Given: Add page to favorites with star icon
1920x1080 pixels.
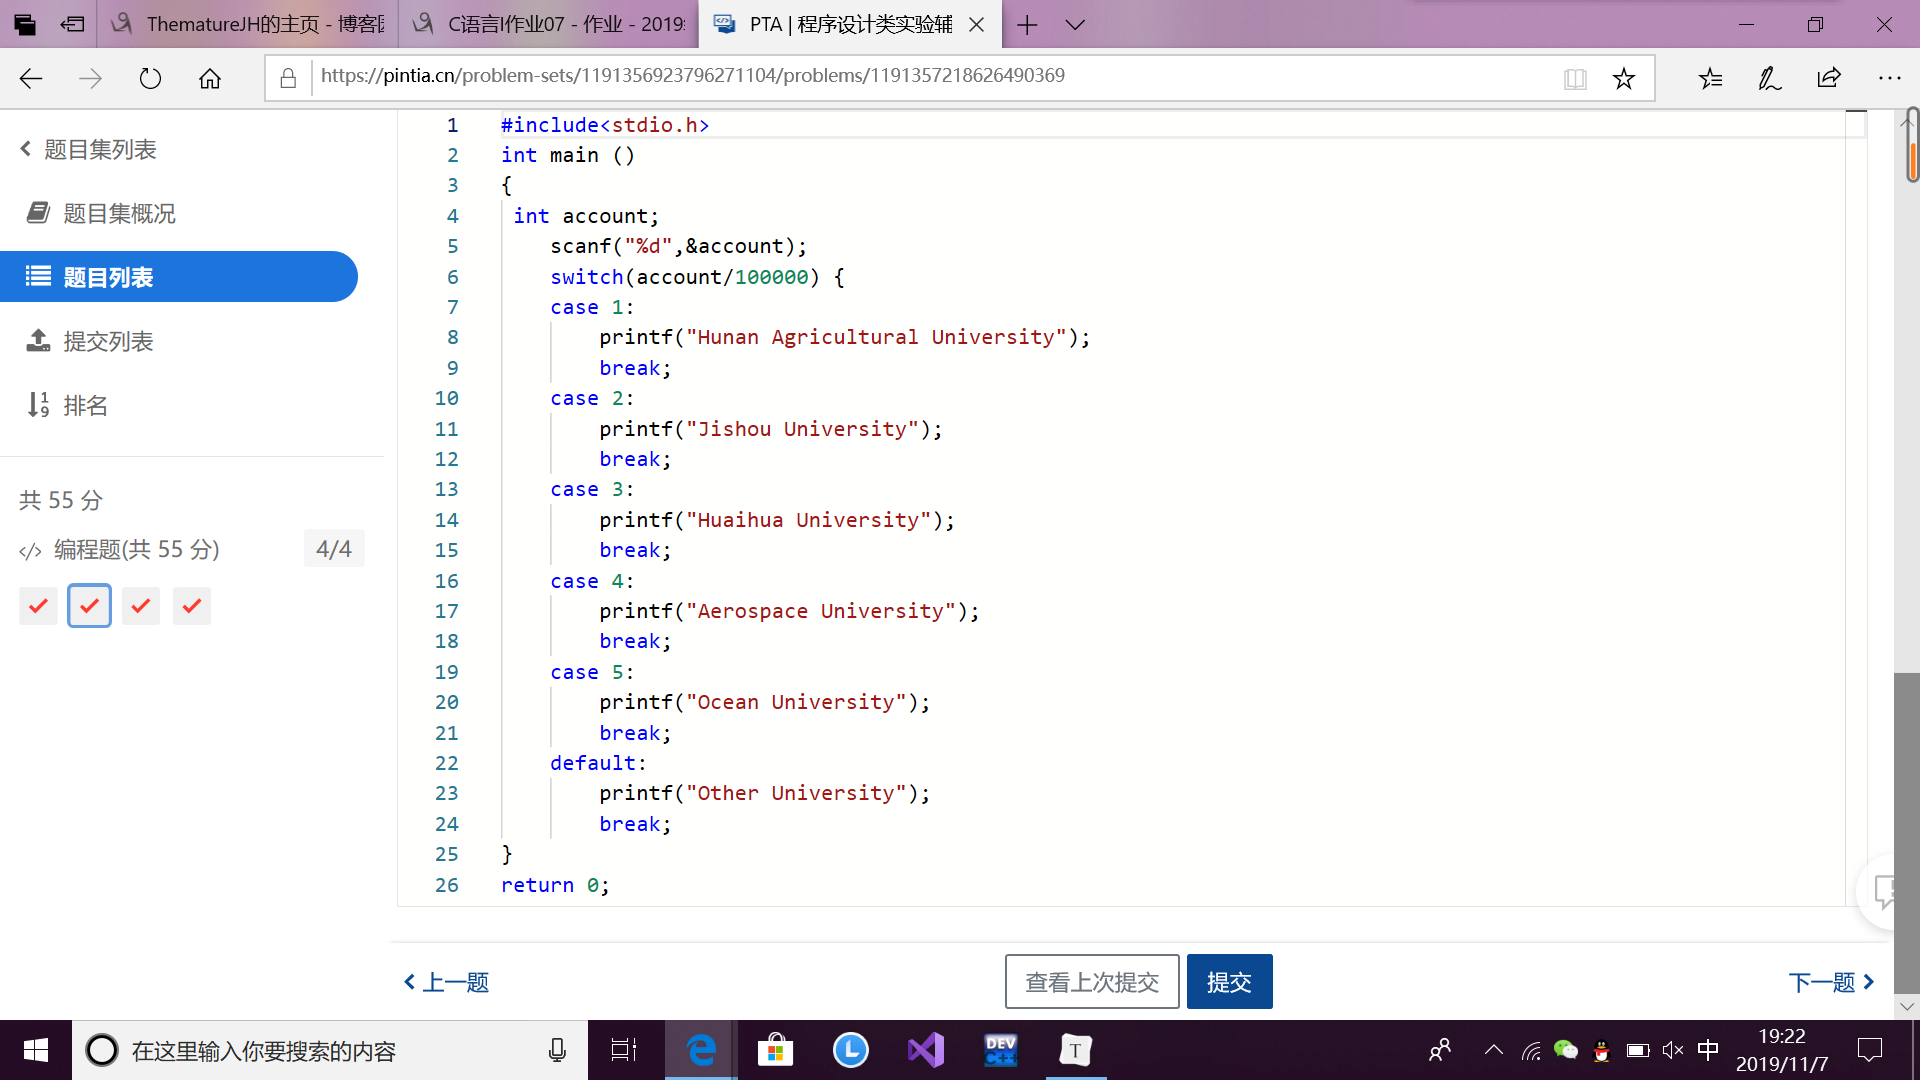Looking at the screenshot, I should pyautogui.click(x=1623, y=78).
